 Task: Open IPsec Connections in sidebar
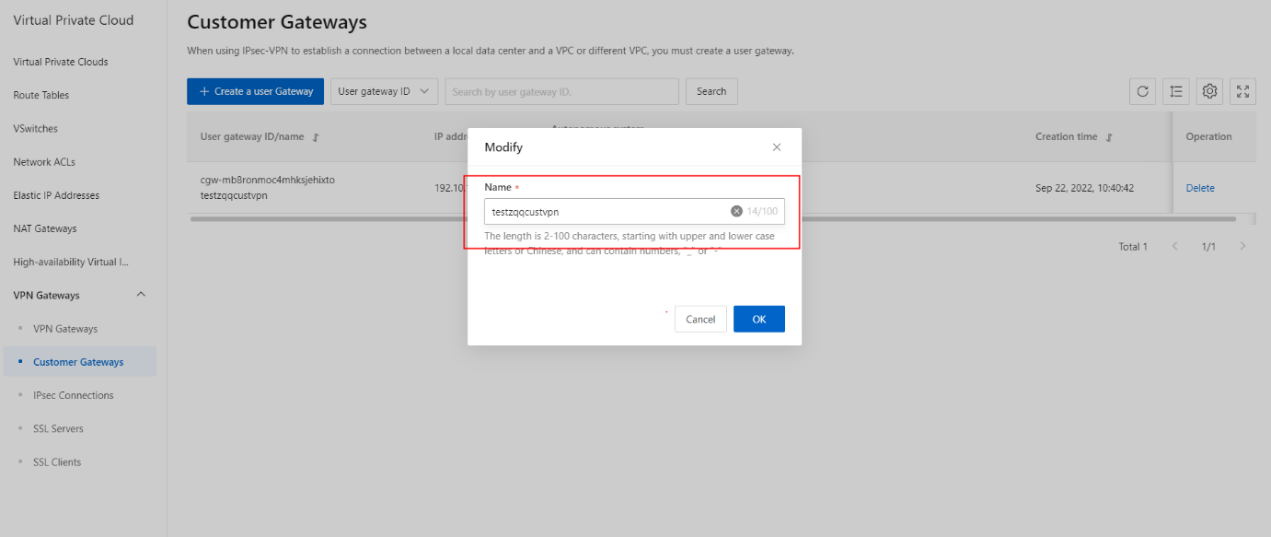[x=73, y=395]
